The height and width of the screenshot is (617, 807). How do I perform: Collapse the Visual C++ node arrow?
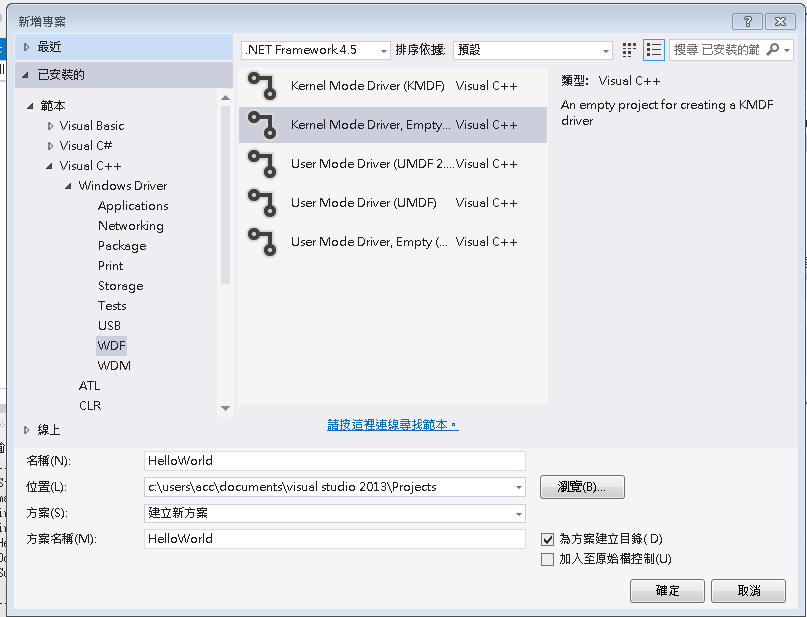pyautogui.click(x=49, y=166)
